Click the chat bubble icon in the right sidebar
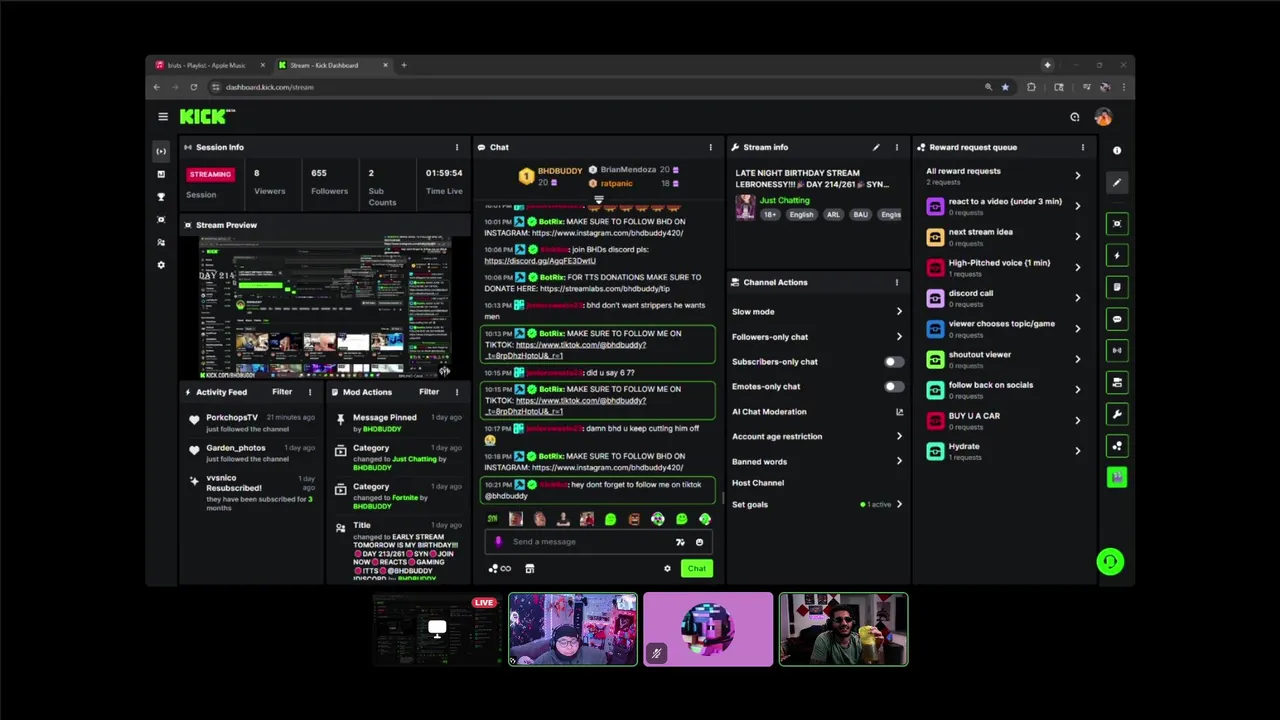Screen dimensions: 1280x720 tap(1117, 319)
